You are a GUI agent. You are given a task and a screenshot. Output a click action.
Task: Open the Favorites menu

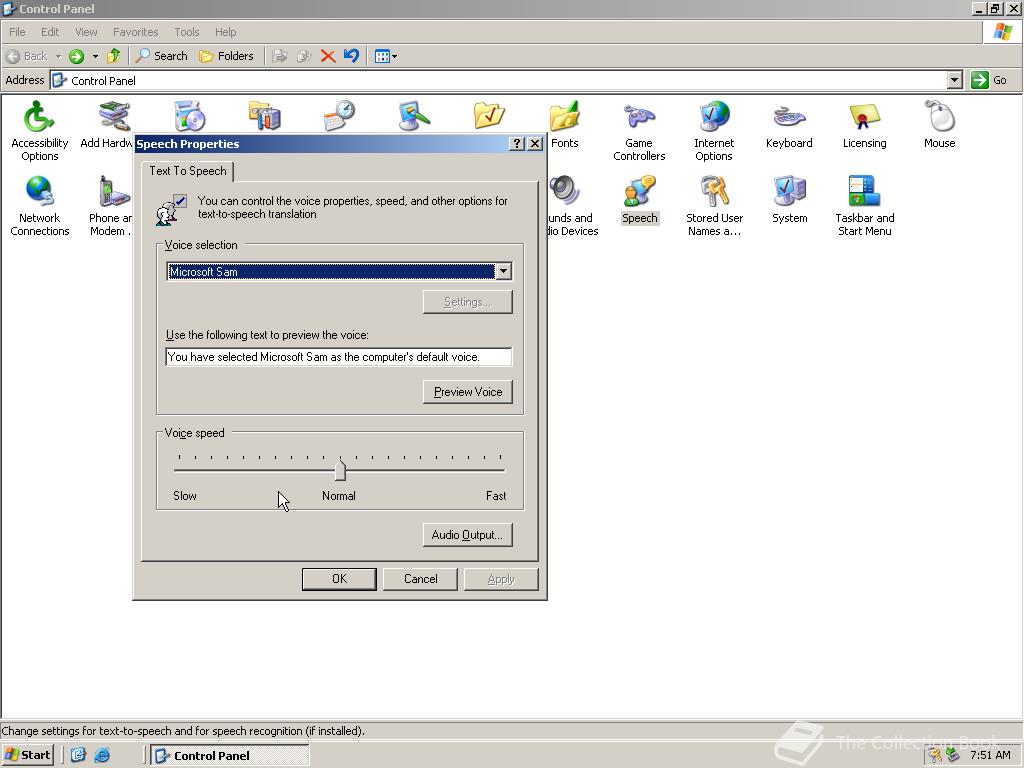pos(135,32)
